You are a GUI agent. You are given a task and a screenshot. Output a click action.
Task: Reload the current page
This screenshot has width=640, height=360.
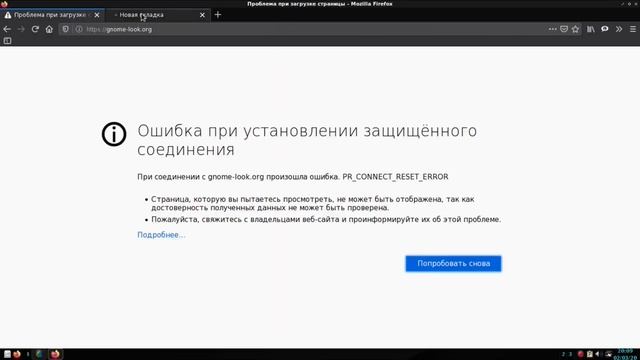35,29
